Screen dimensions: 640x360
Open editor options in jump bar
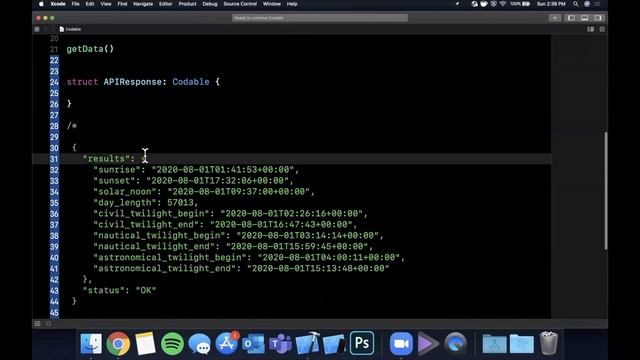[x=591, y=29]
